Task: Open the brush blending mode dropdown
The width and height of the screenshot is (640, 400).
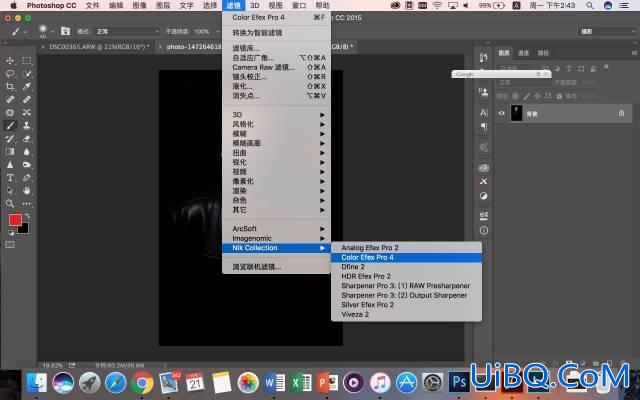Action: click(x=127, y=31)
